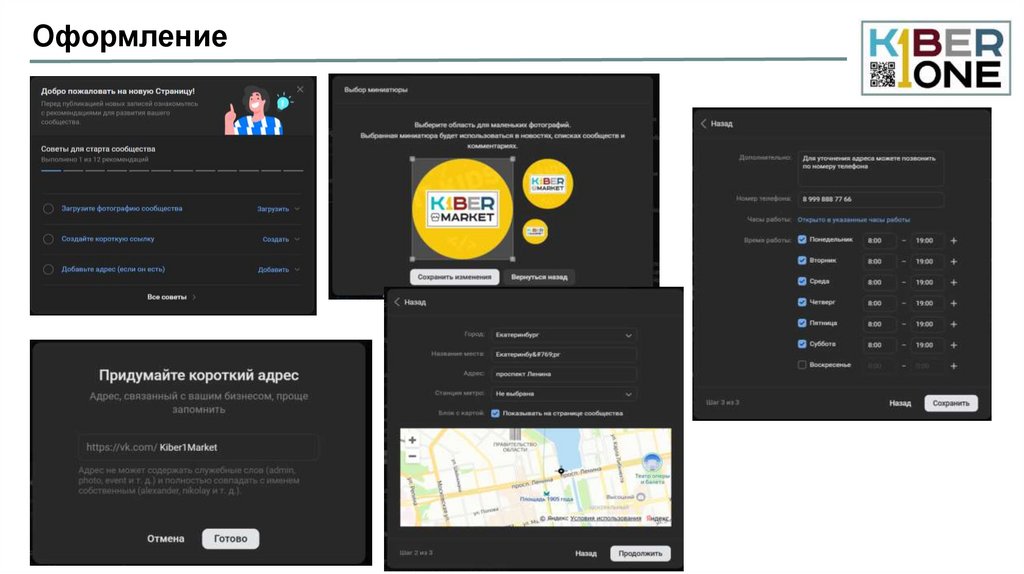Click the short address input field with Kiber1Market
Image resolution: width=1024 pixels, height=574 pixels.
pyautogui.click(x=199, y=447)
